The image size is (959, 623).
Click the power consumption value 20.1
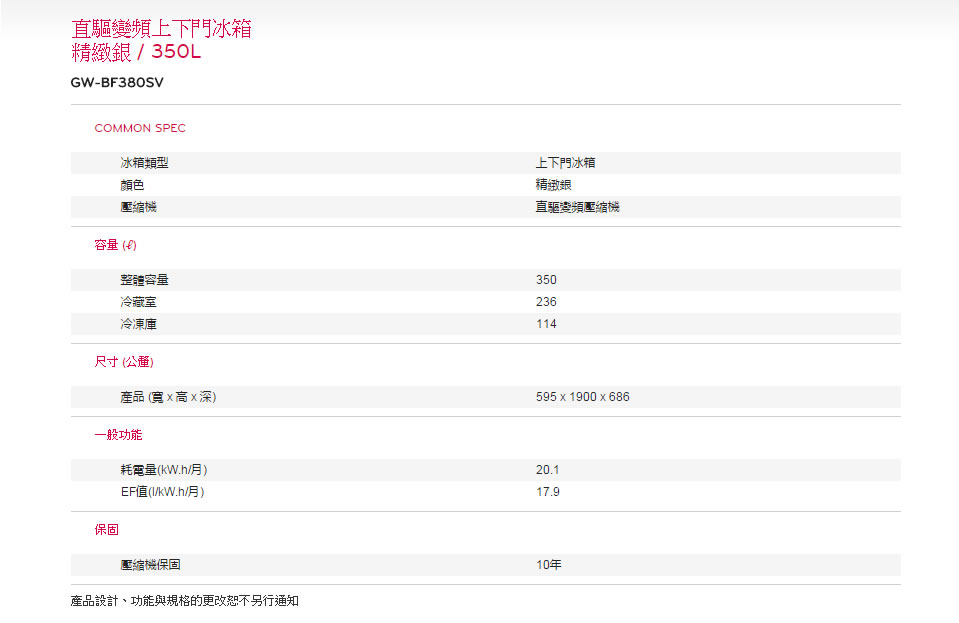click(x=547, y=470)
